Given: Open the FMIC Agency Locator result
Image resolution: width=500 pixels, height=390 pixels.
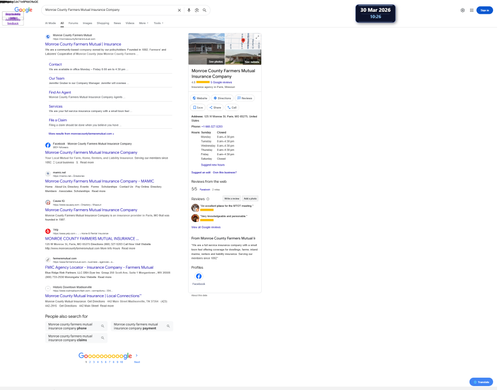Looking at the screenshot, I should tap(99, 267).
